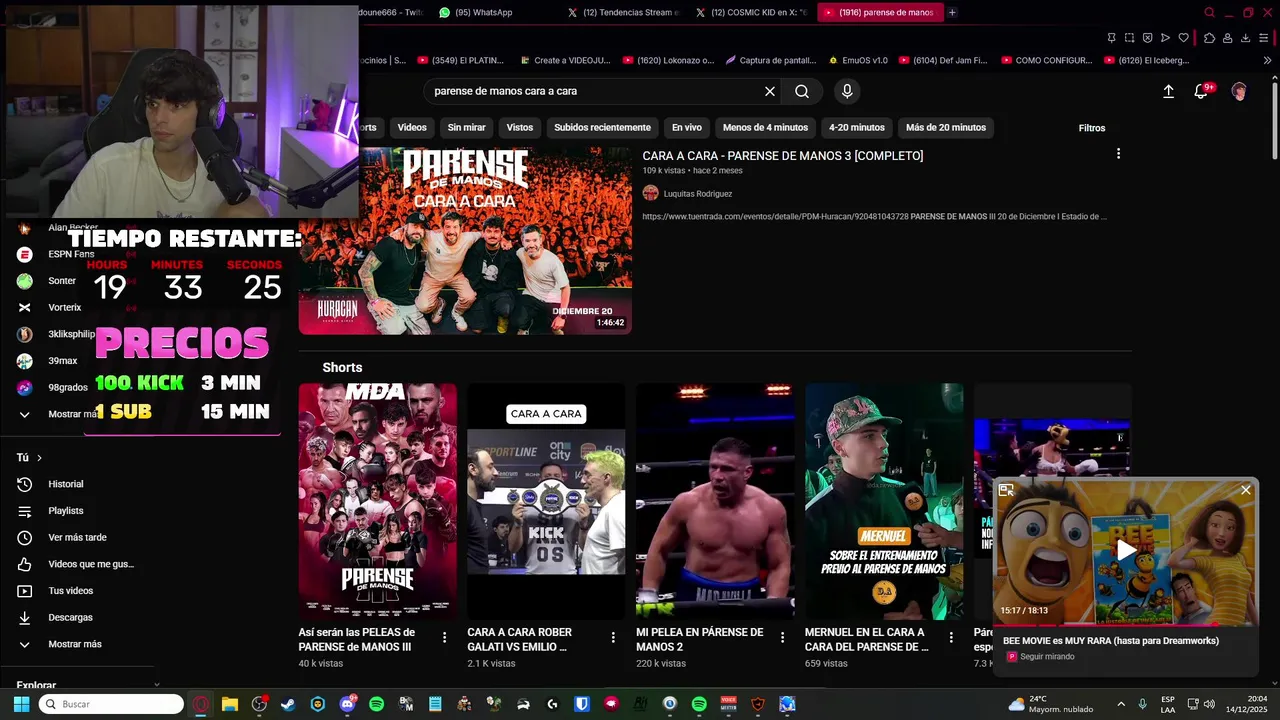
Task: Click the browser heart bookmark icon
Action: (1183, 38)
